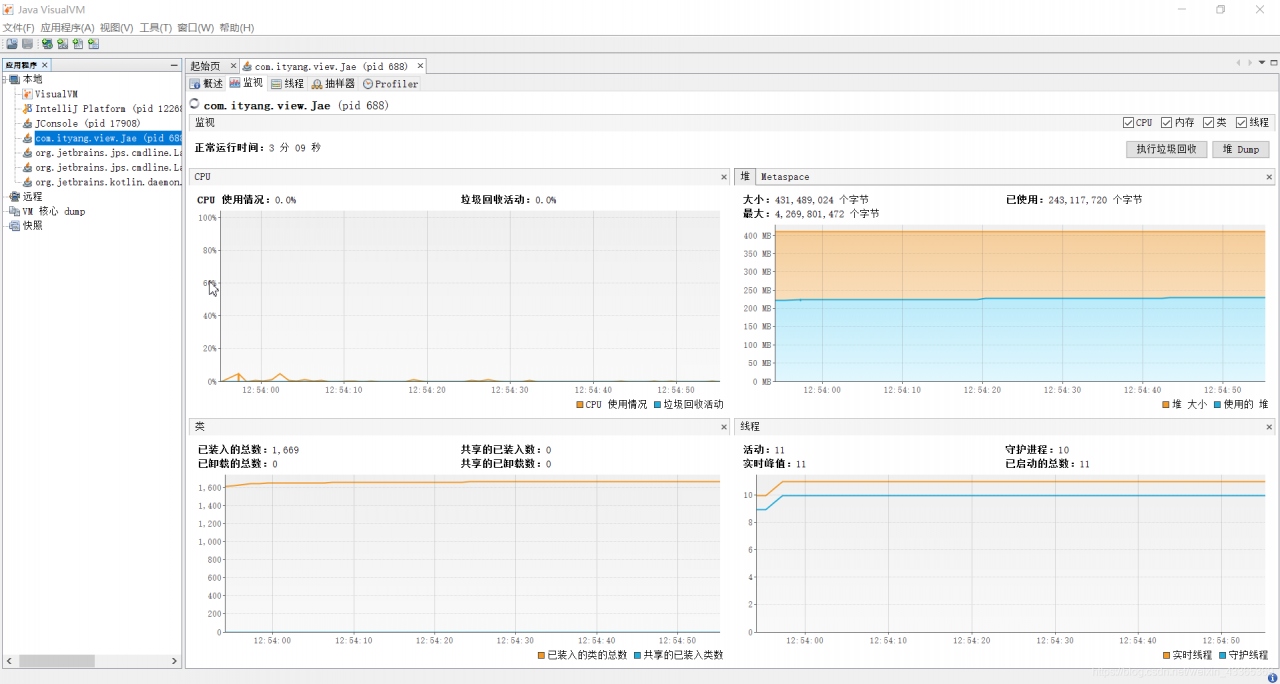Image resolution: width=1280 pixels, height=684 pixels.
Task: Select the 监视 tab
Action: coord(246,83)
